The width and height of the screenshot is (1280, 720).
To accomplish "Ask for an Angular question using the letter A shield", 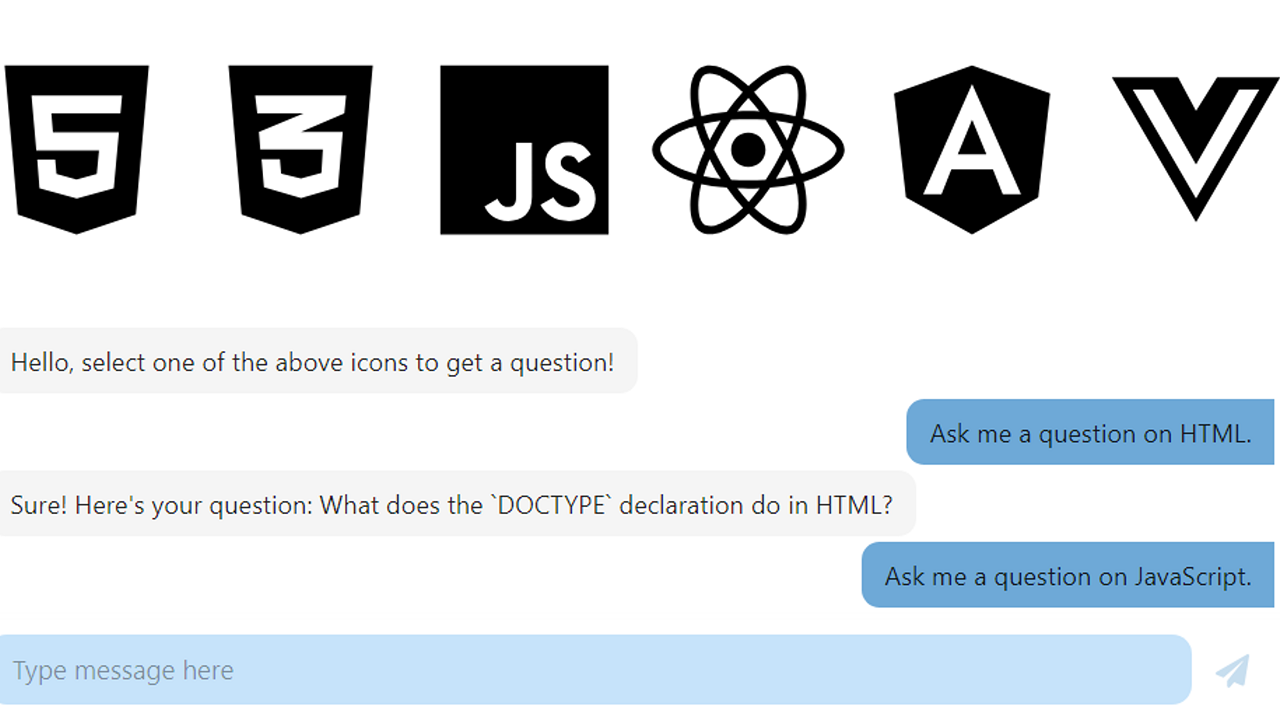I will point(972,150).
